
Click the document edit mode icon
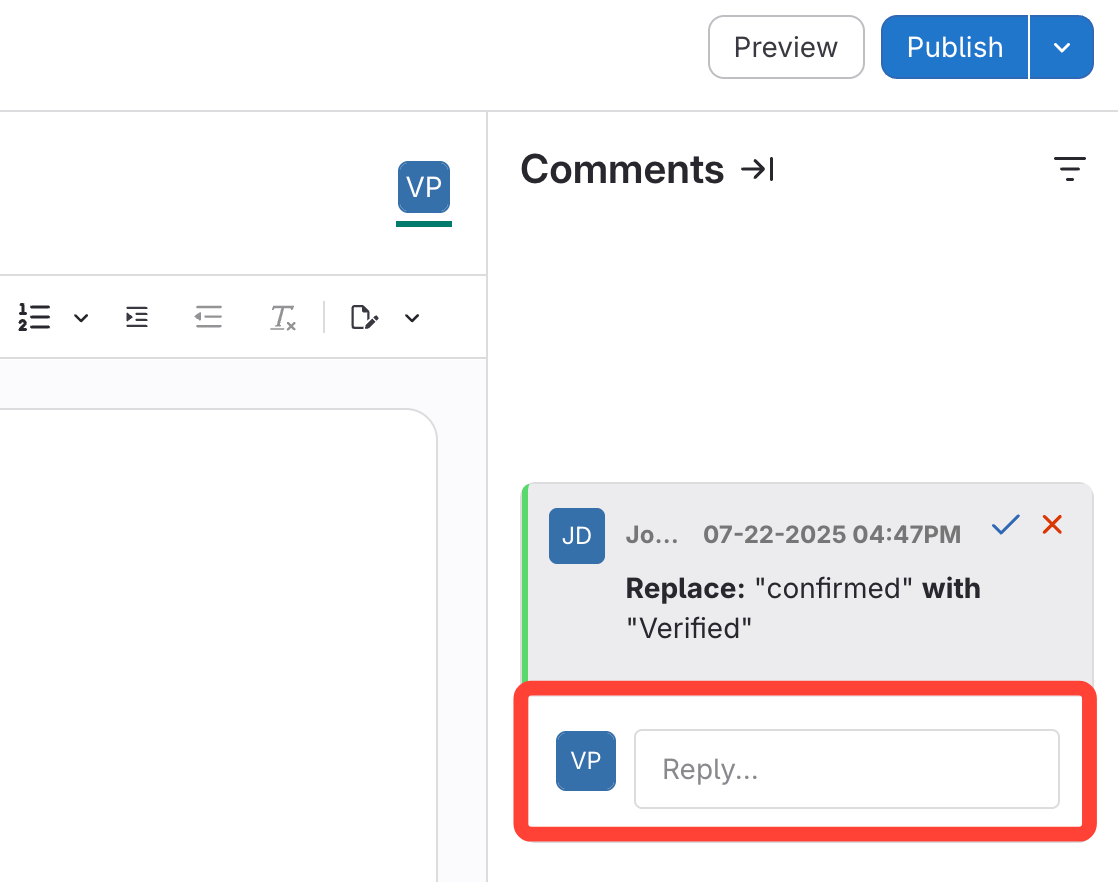point(365,318)
